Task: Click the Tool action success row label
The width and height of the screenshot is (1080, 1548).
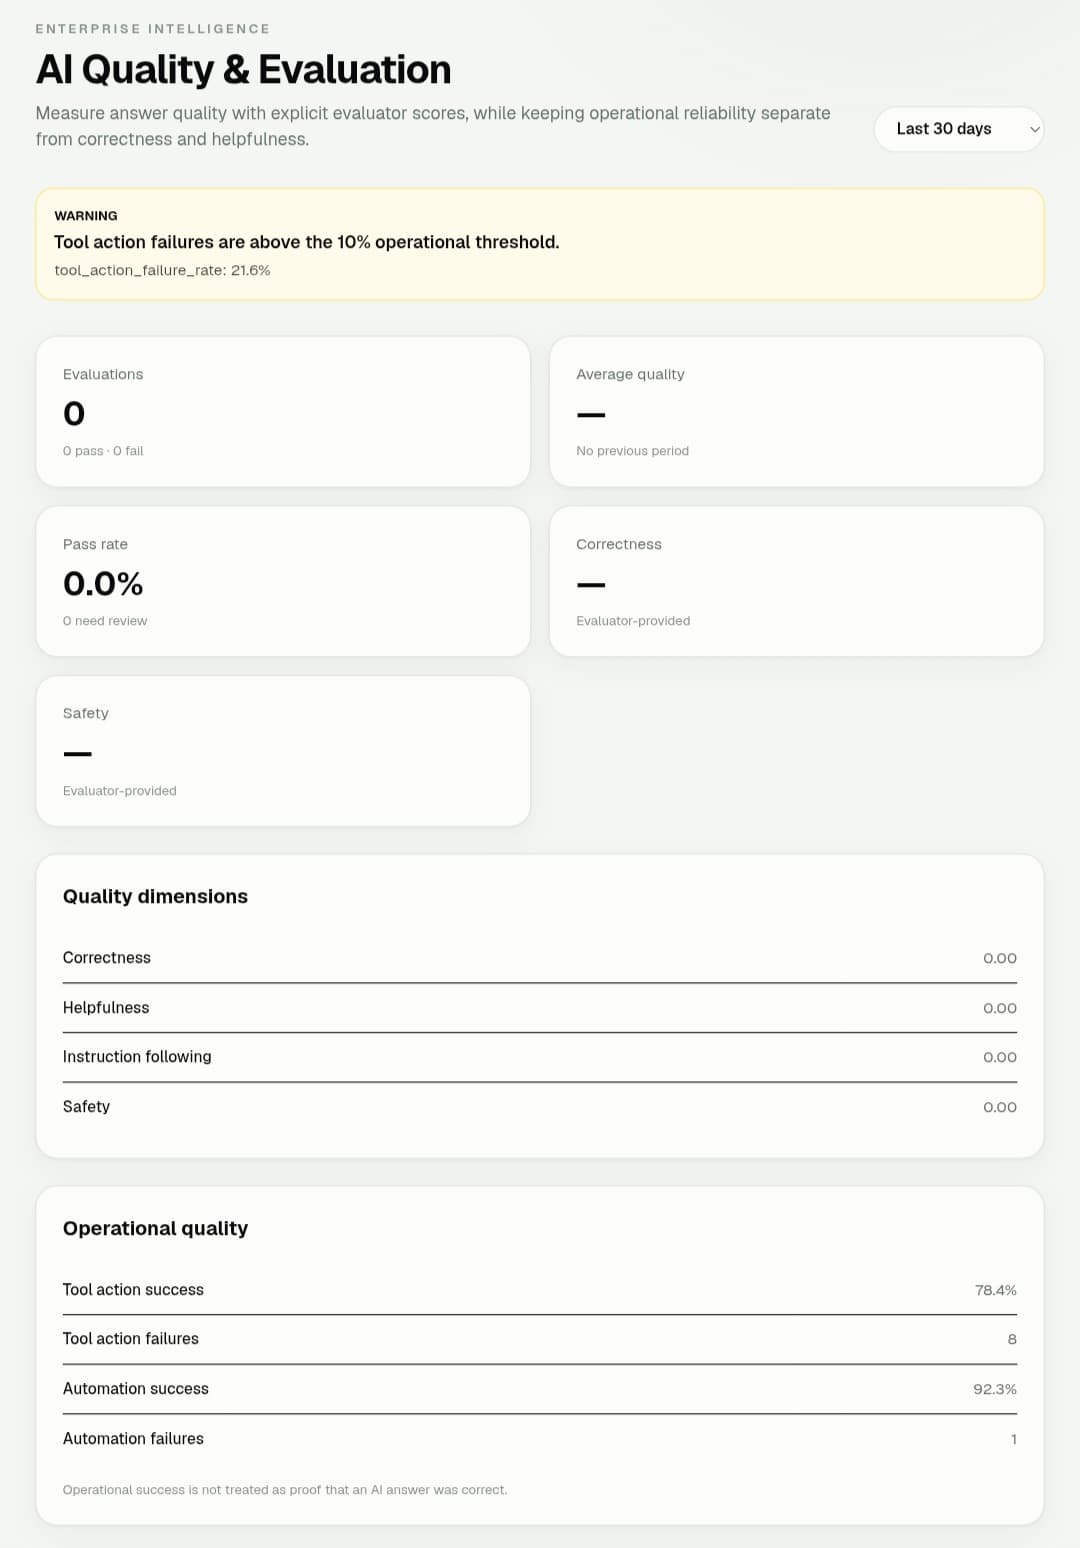Action: 133,1290
